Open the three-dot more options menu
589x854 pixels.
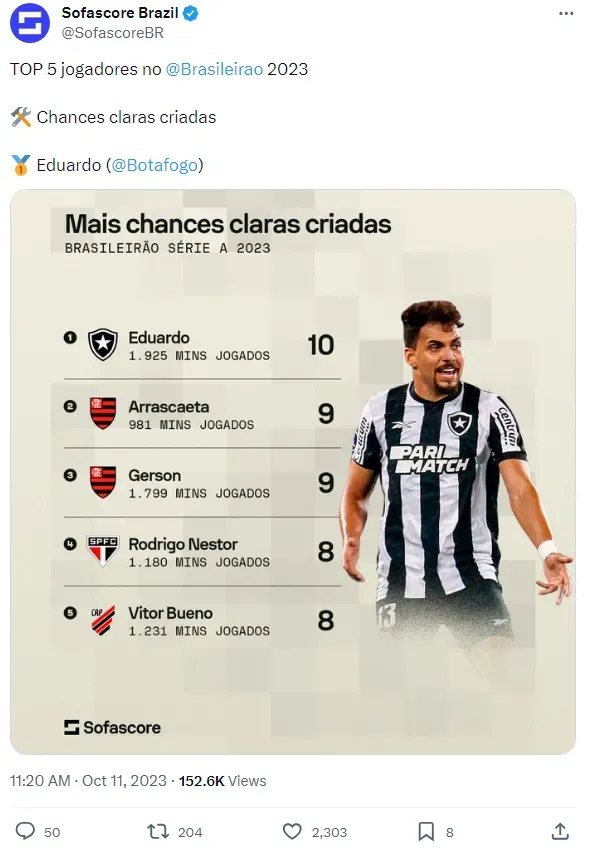pos(566,14)
